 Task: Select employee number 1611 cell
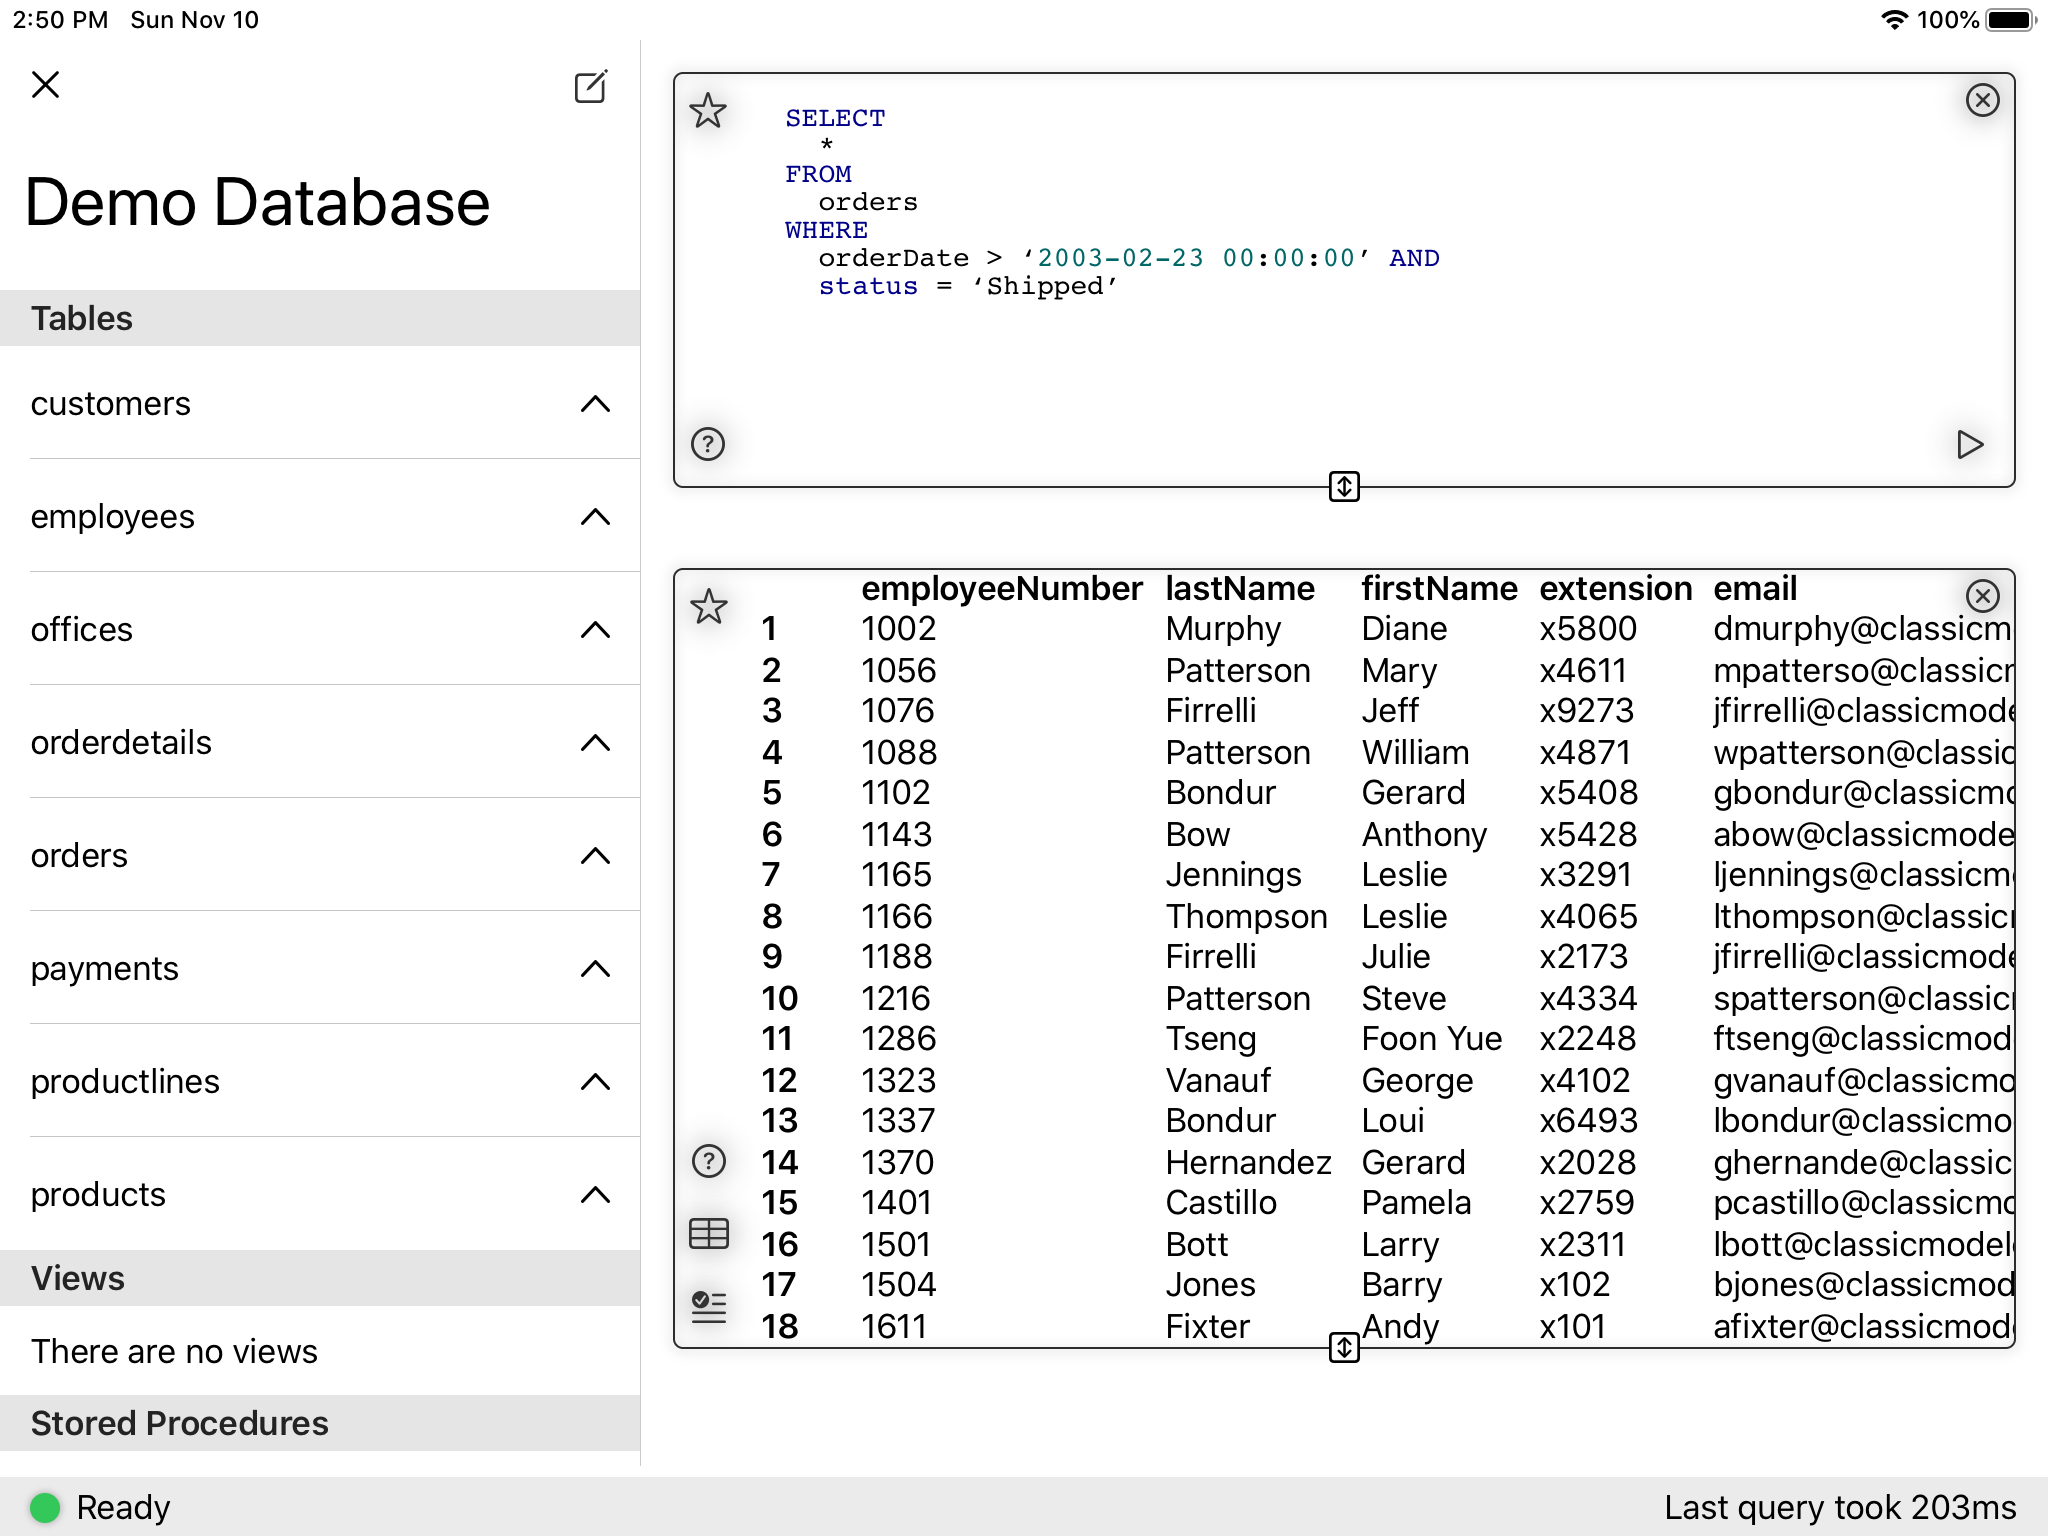coord(894,1327)
